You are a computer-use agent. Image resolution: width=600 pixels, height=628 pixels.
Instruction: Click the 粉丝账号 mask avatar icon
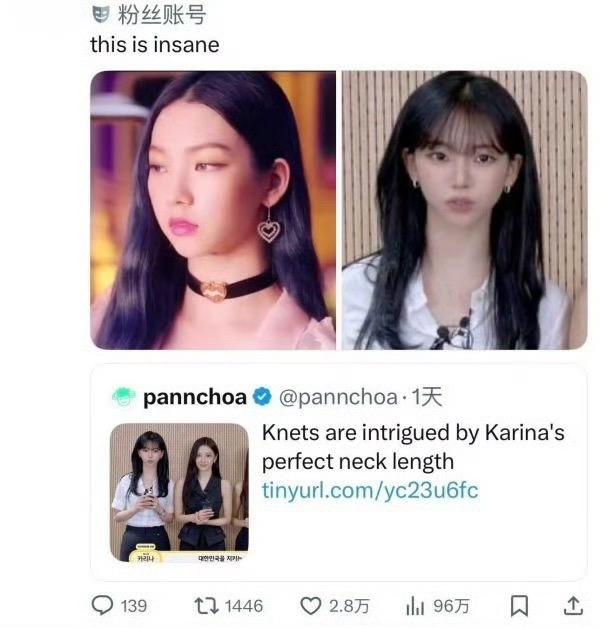coord(100,14)
